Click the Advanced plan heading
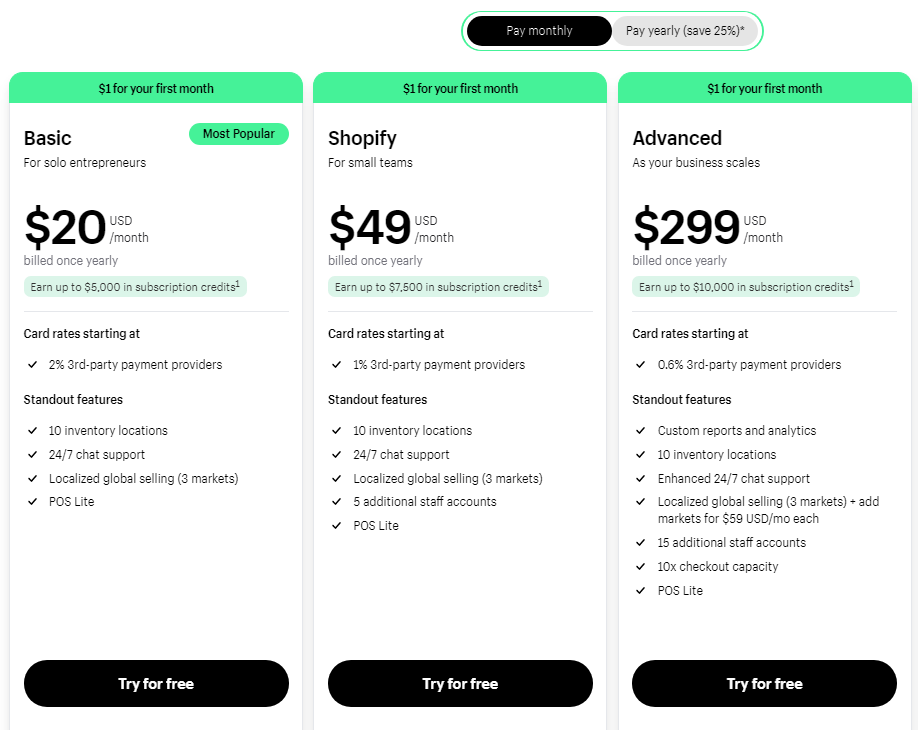Image resolution: width=918 pixels, height=730 pixels. pos(677,138)
